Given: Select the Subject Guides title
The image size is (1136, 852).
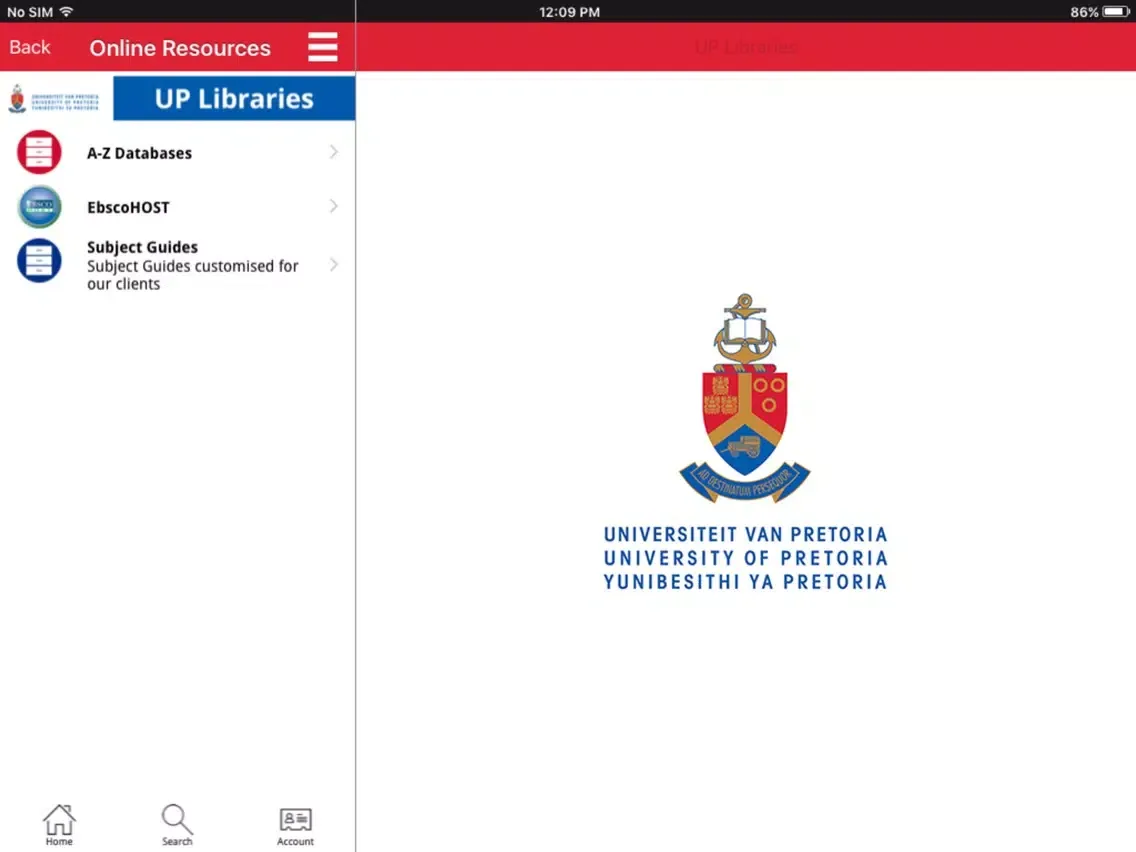Looking at the screenshot, I should [x=142, y=247].
